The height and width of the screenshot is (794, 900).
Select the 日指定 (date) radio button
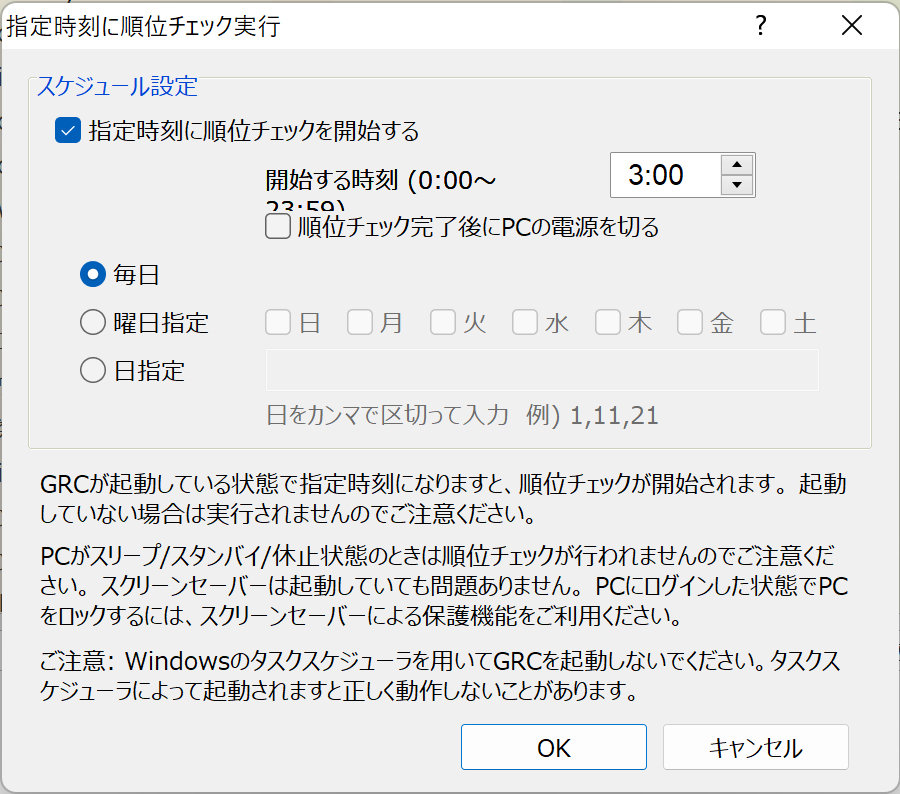pos(93,370)
